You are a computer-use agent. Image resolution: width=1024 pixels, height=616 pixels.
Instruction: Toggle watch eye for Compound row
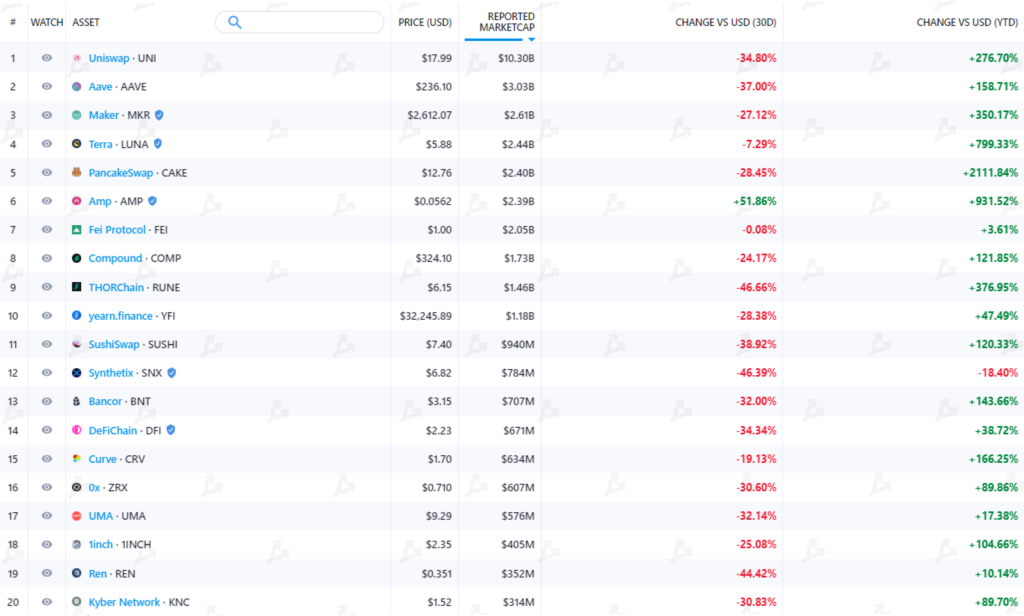(47, 258)
